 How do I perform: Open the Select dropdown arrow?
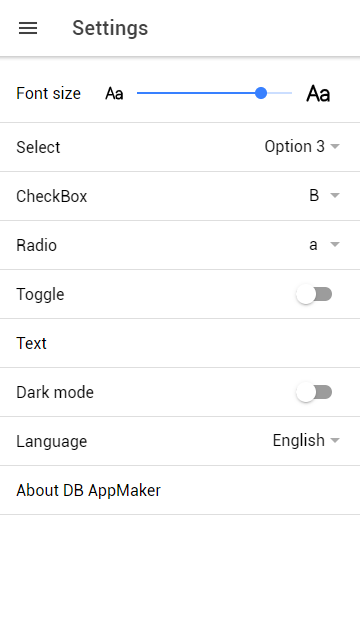pos(335,146)
